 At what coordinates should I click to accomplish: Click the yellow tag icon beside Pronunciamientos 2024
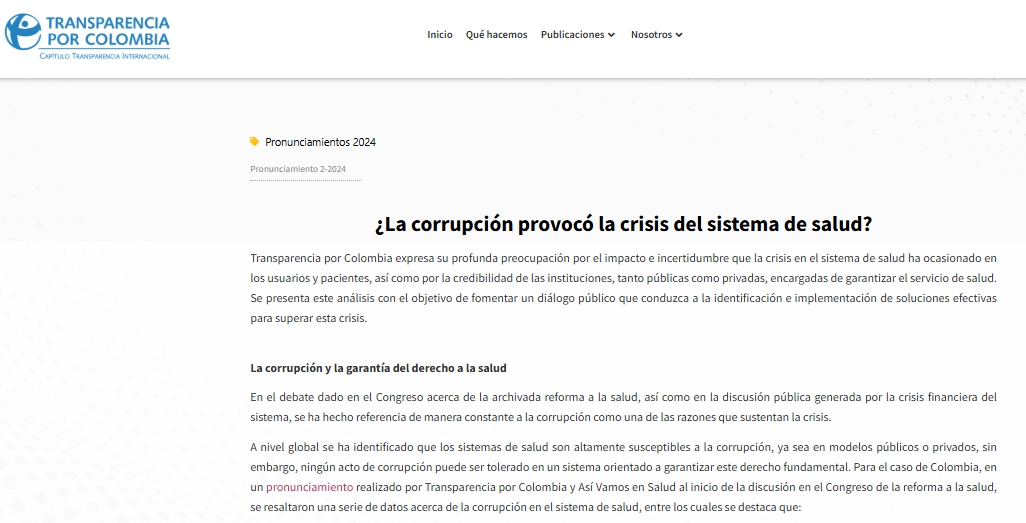click(255, 141)
